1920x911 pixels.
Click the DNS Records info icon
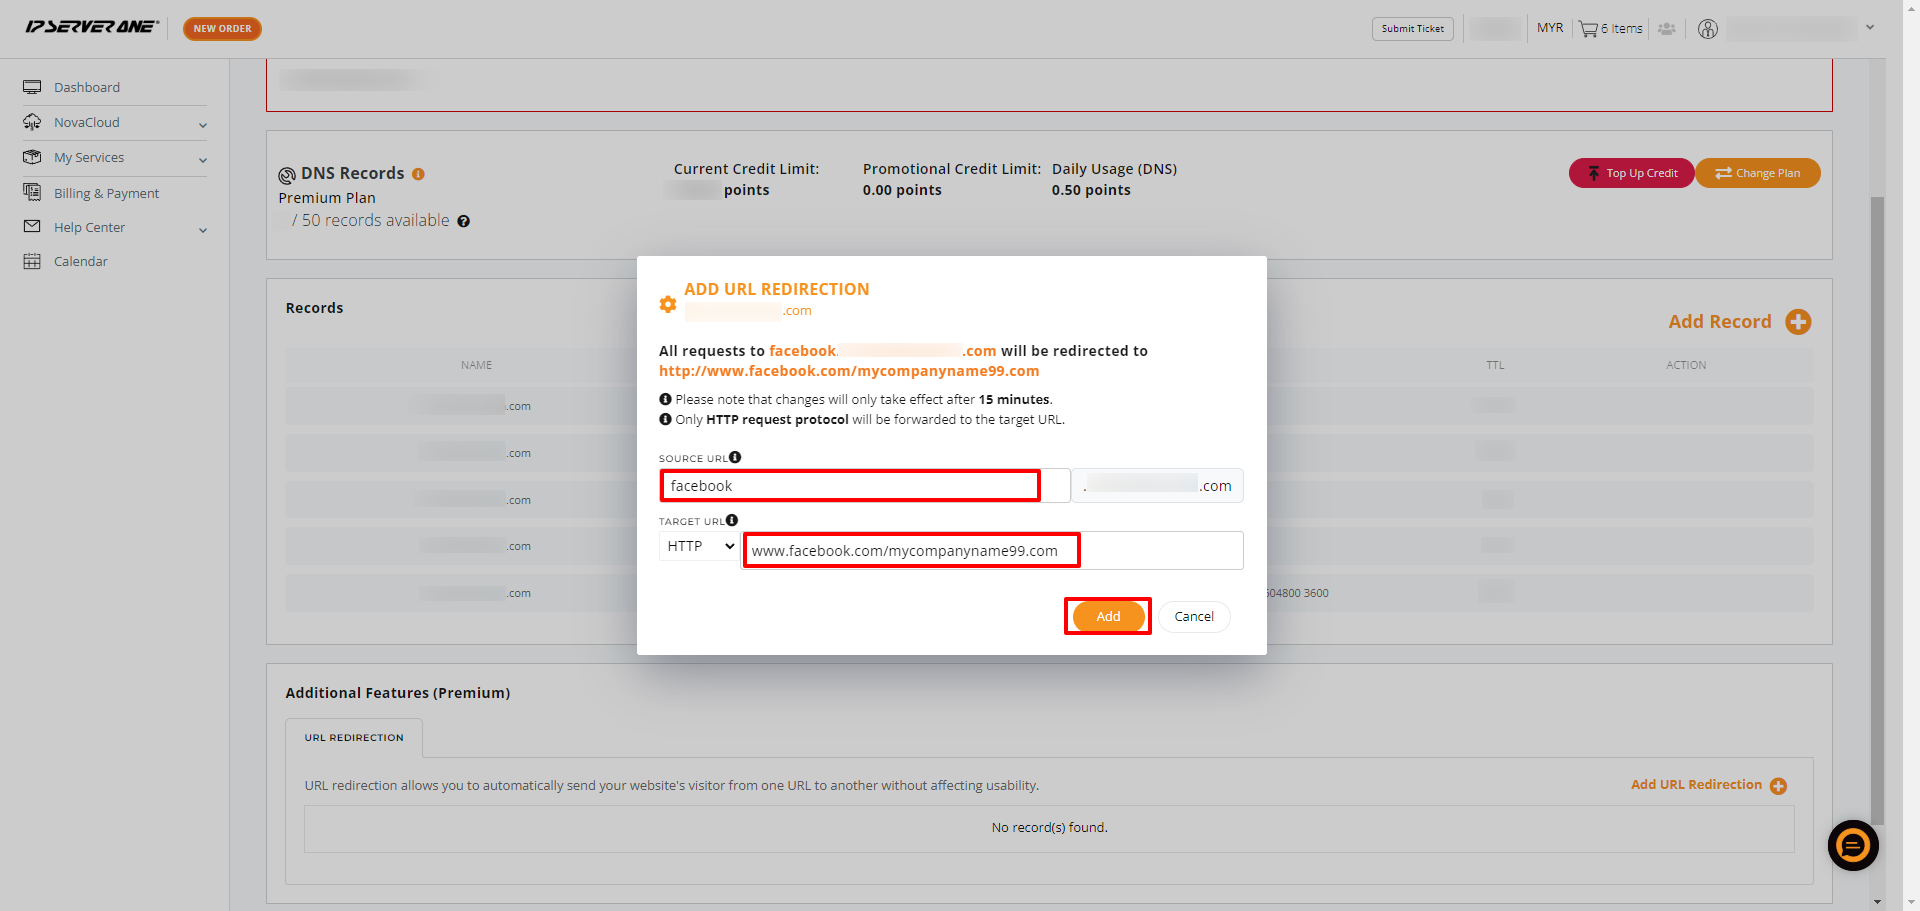[418, 174]
